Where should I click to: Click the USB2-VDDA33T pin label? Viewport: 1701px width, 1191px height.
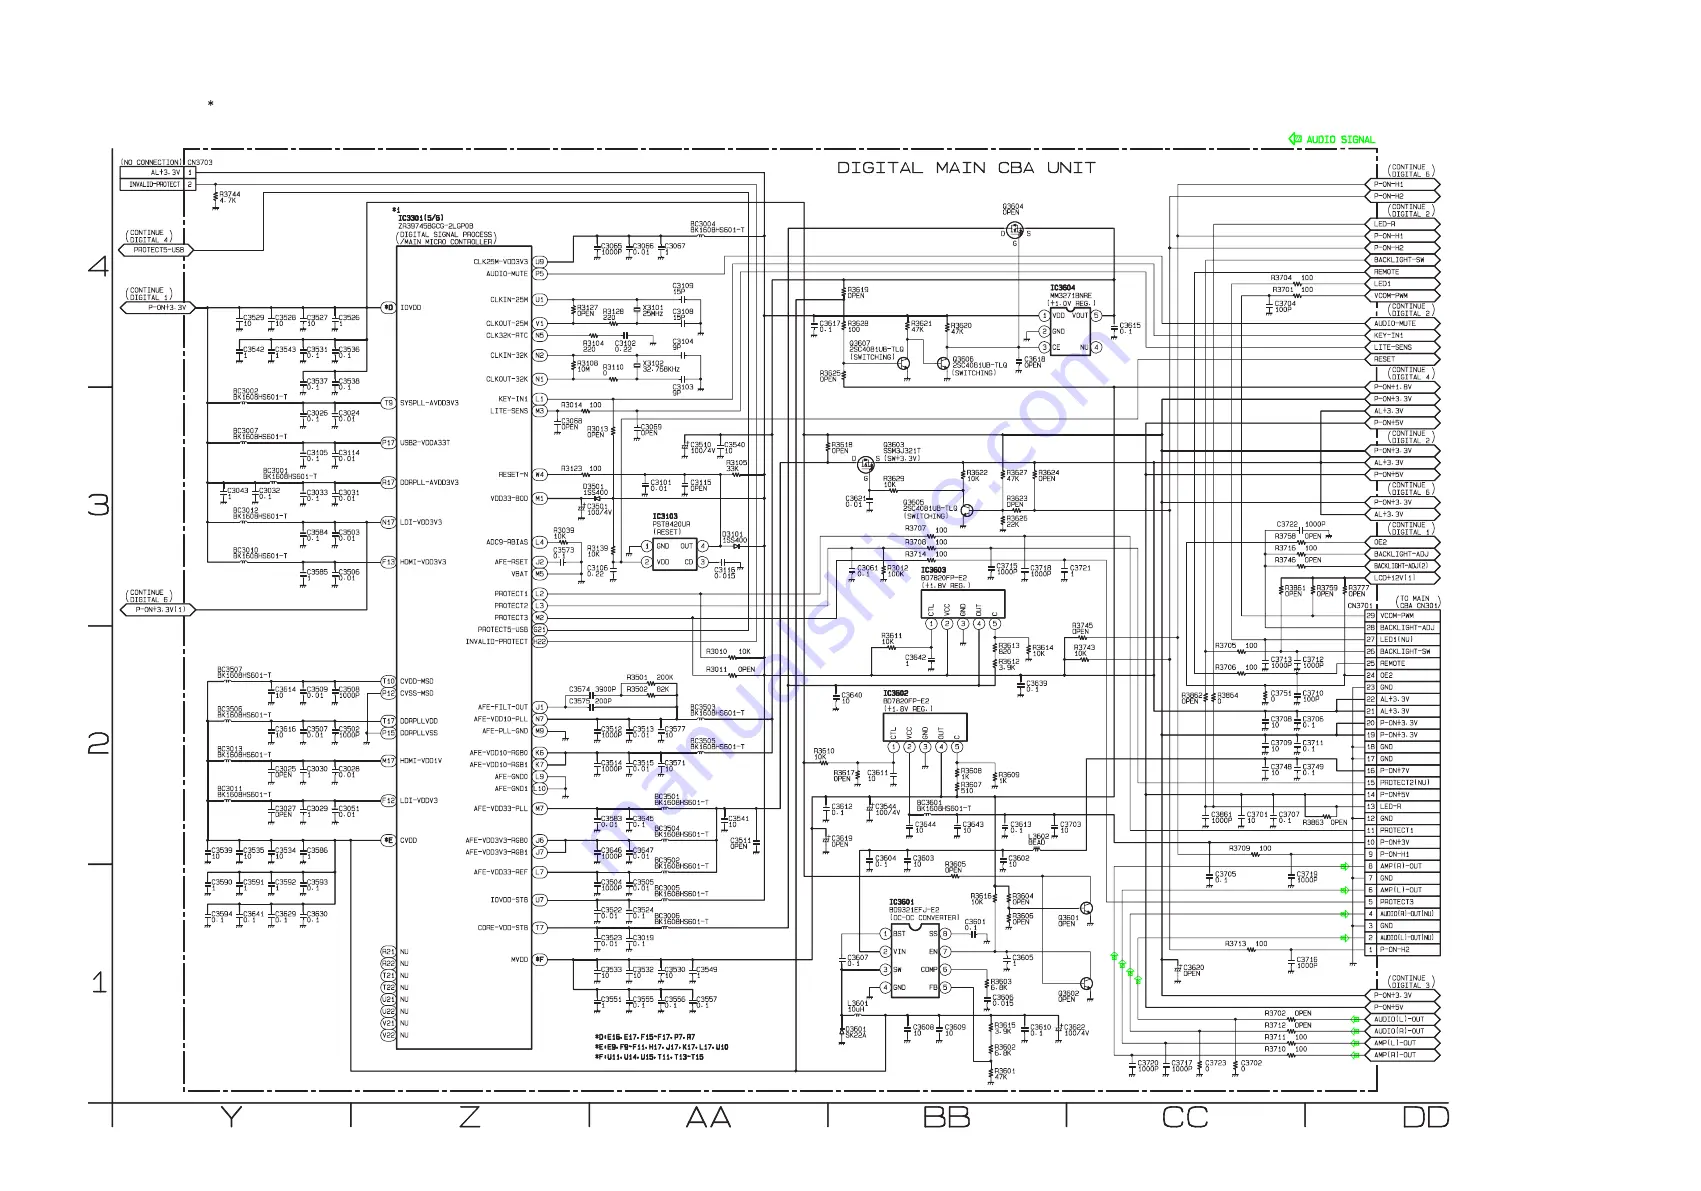pyautogui.click(x=425, y=442)
